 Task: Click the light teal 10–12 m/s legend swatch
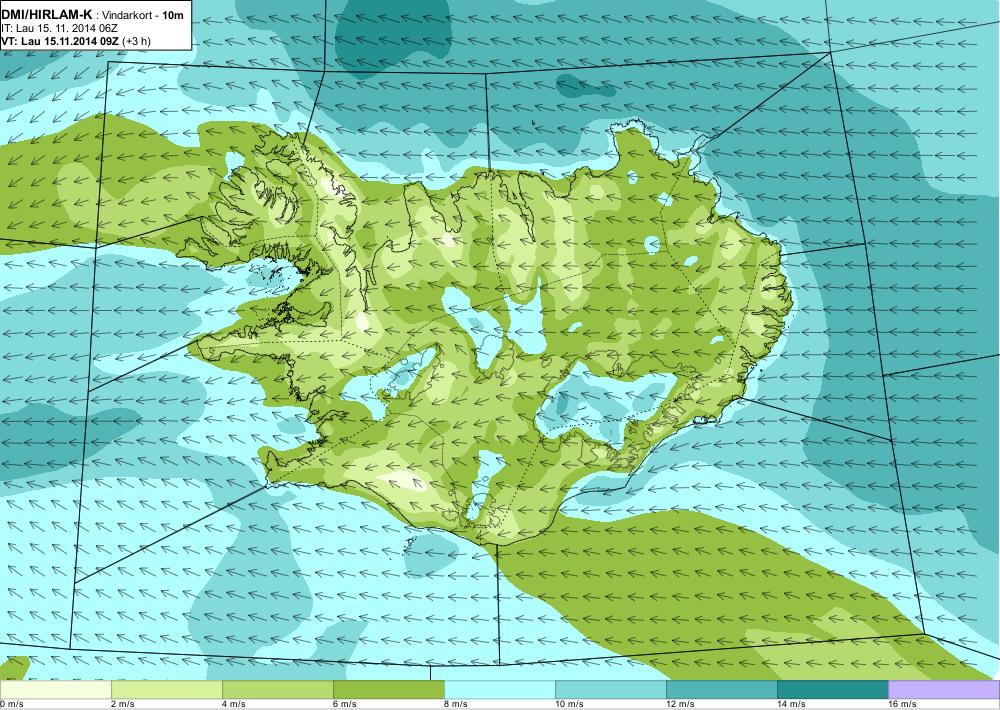click(x=610, y=690)
